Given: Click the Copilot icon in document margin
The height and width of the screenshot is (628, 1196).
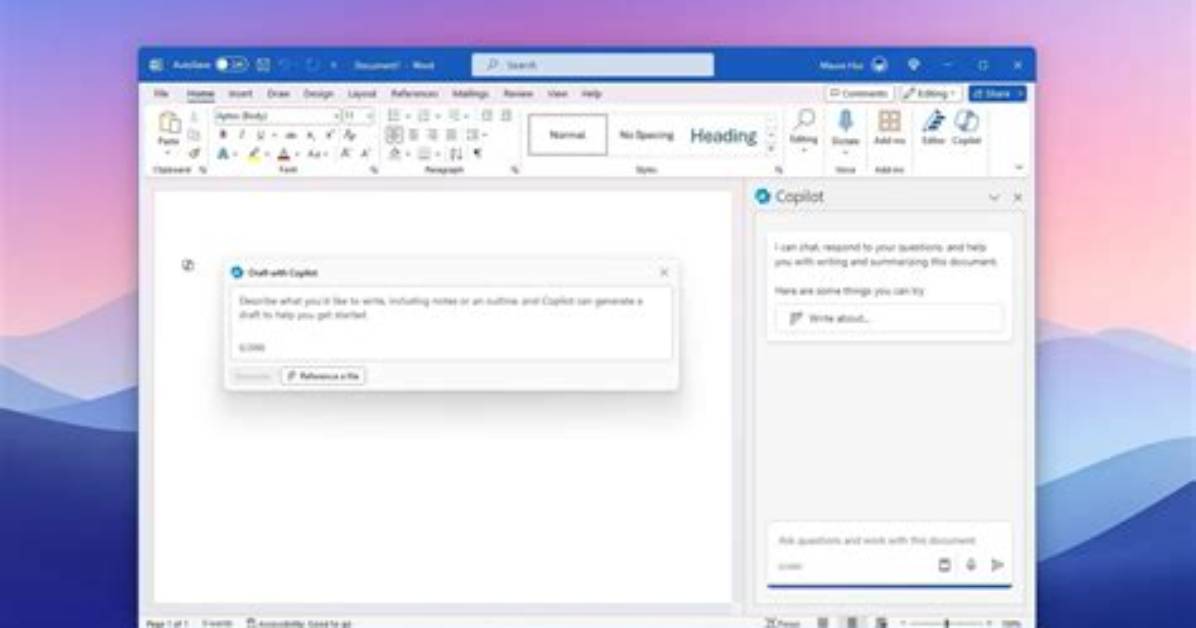Looking at the screenshot, I should coord(188,265).
